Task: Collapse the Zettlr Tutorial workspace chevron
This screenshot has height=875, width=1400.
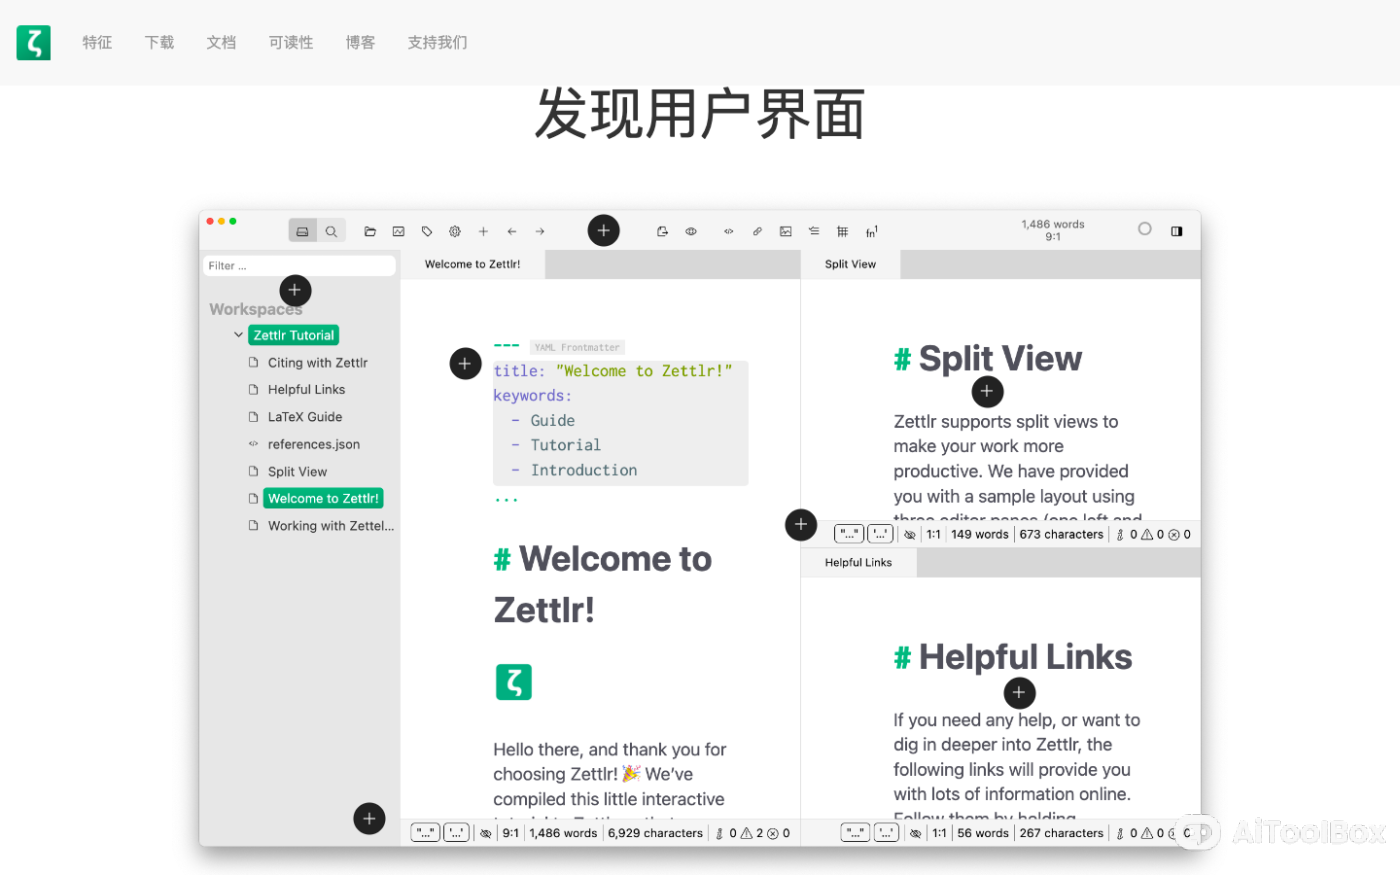Action: (x=238, y=335)
